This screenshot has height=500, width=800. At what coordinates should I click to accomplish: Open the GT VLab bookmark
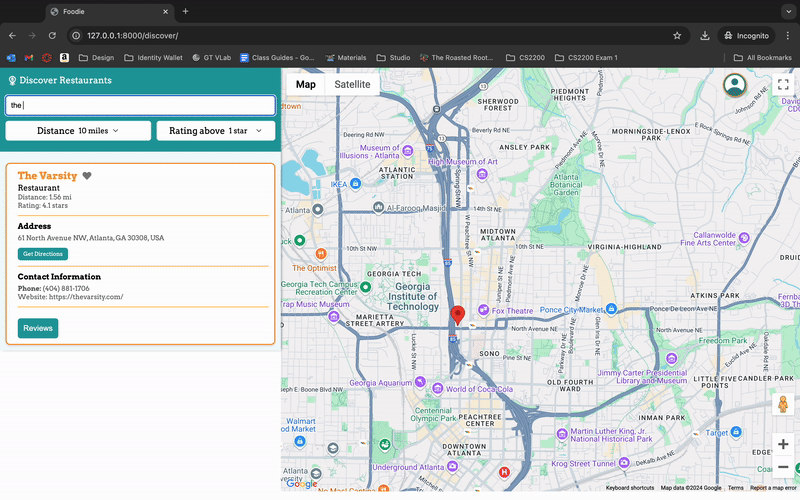[x=211, y=58]
